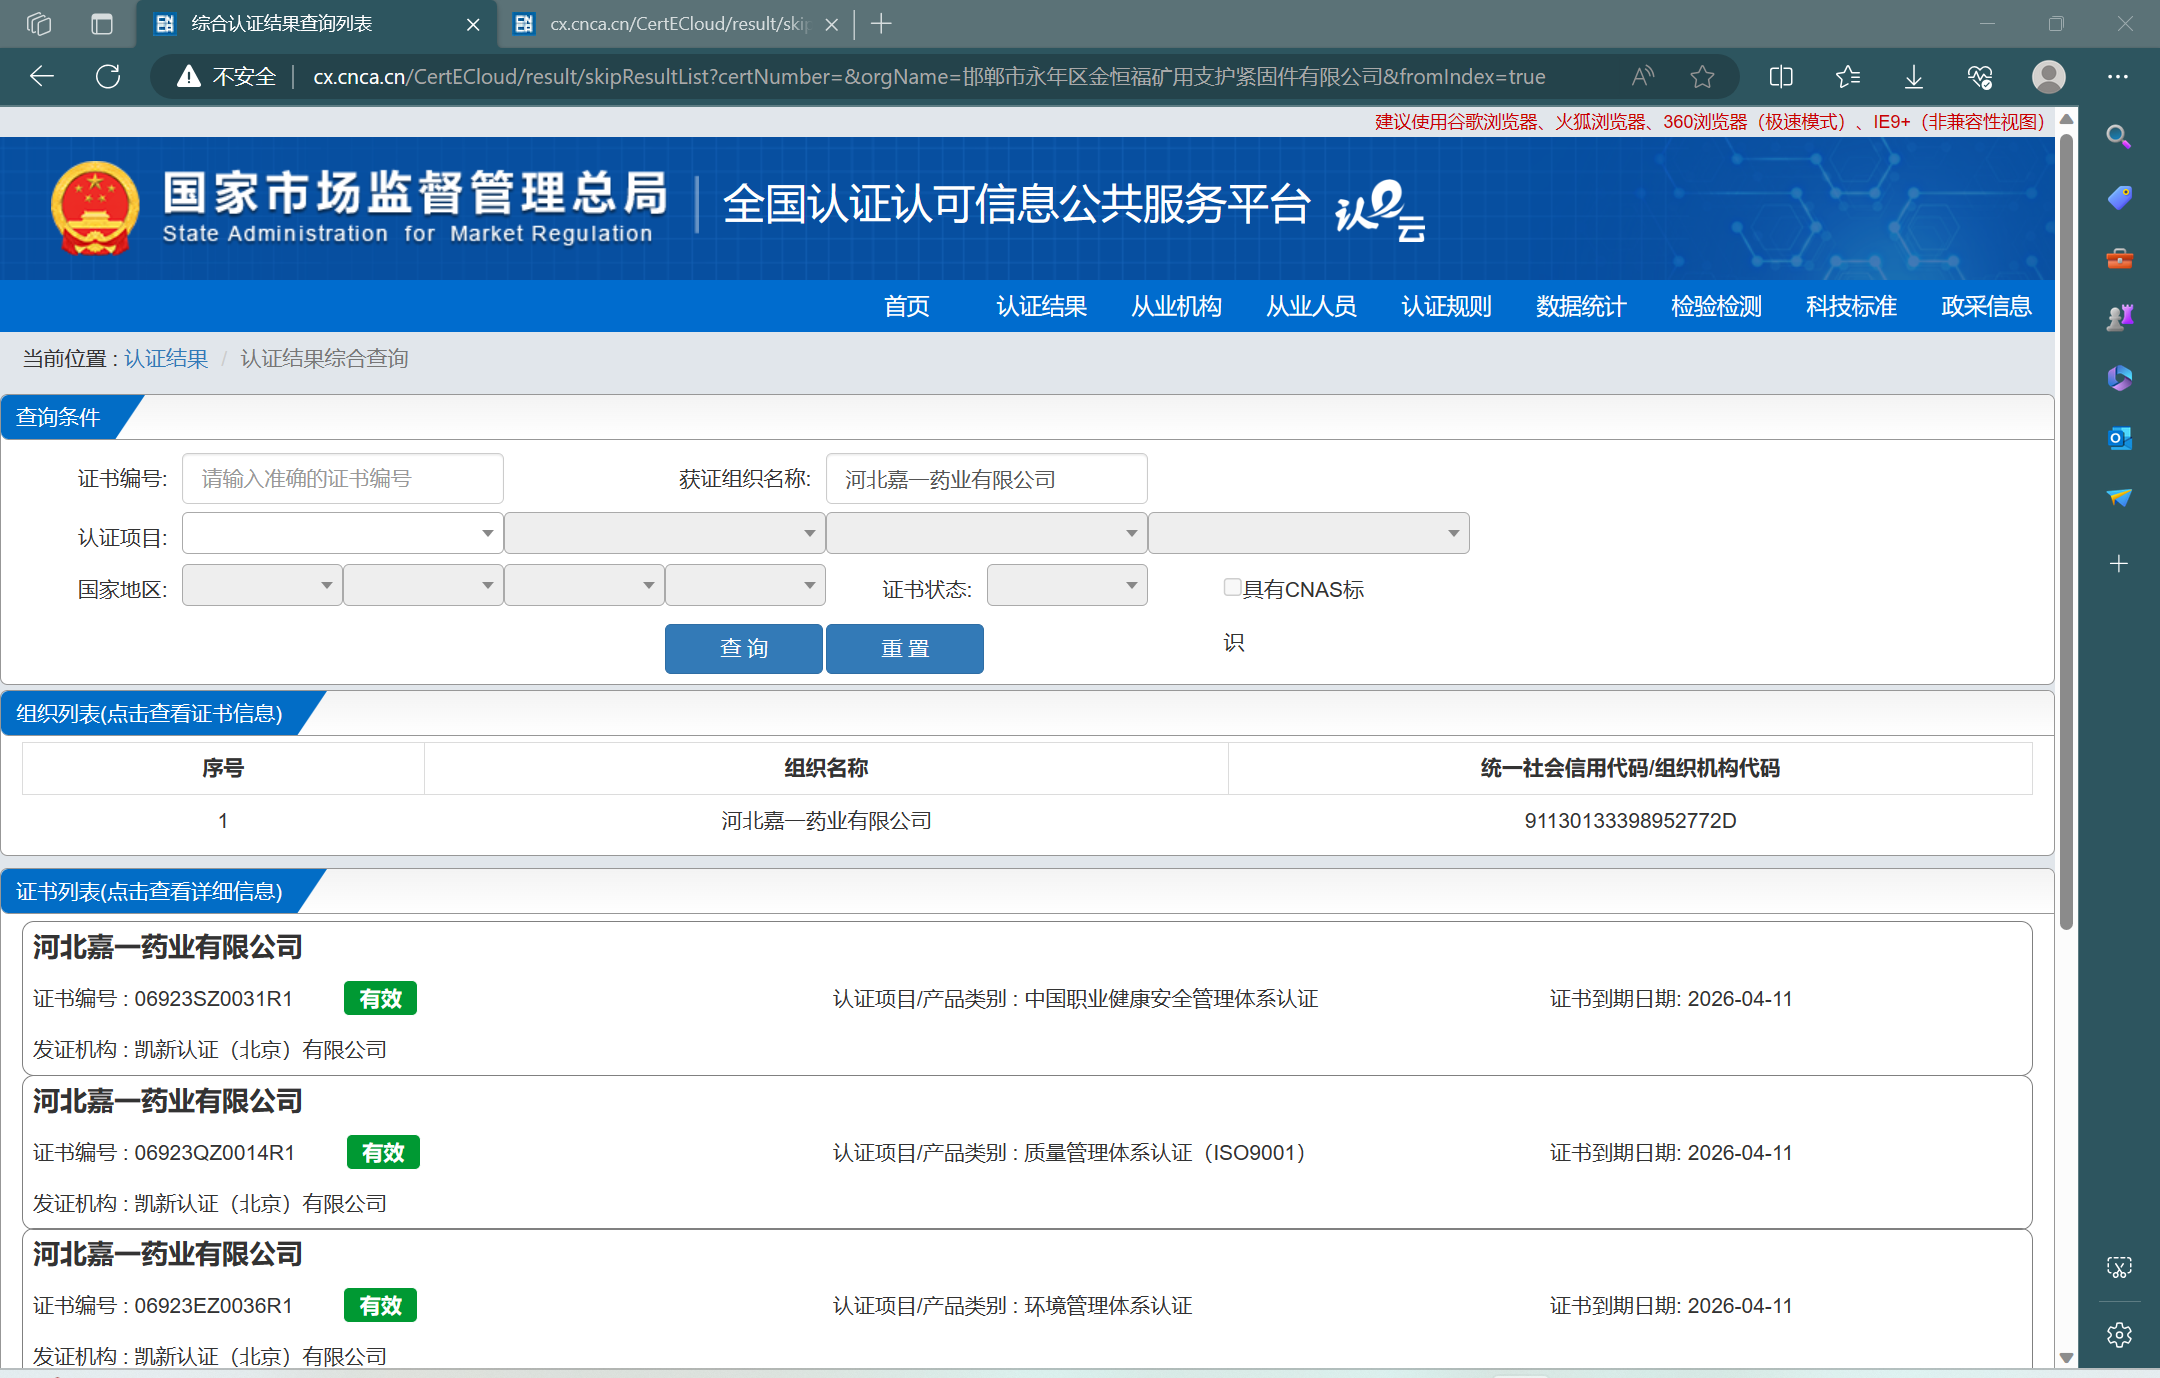The image size is (2160, 1378).
Task: Open the tab actions menu icon
Action: [101, 23]
